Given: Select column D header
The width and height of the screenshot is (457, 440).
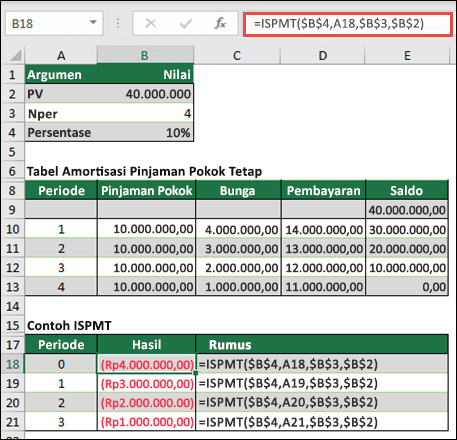Looking at the screenshot, I should point(323,55).
